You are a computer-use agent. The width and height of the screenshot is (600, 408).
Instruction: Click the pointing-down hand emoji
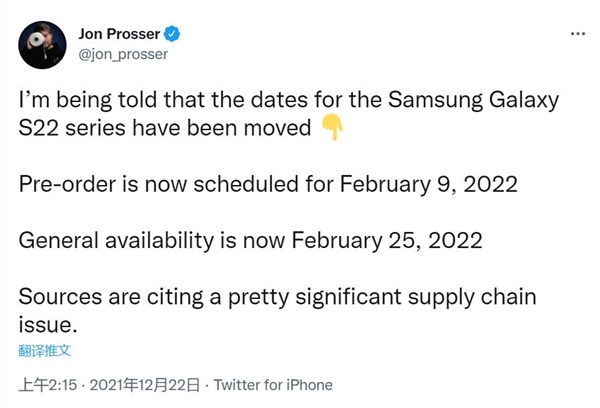pos(333,129)
